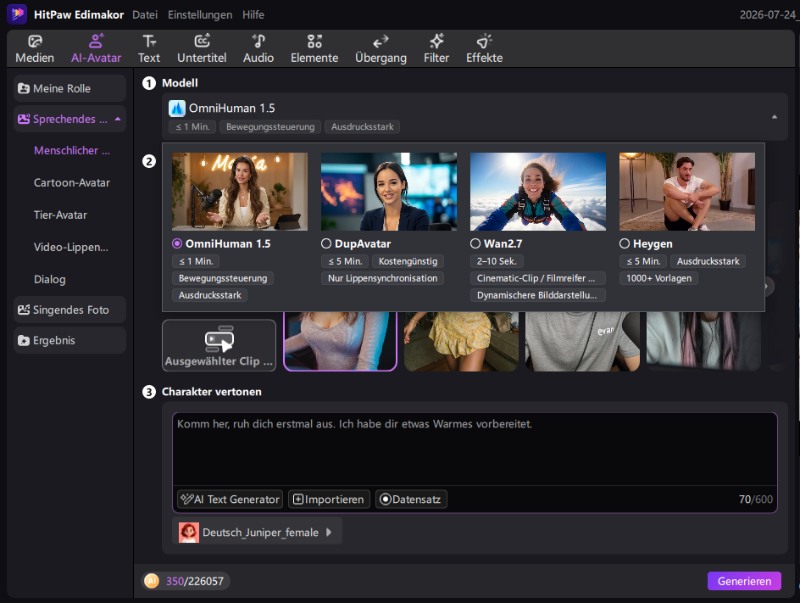Click the Heygen seated man thumbnail
This screenshot has width=800, height=603.
(x=687, y=191)
